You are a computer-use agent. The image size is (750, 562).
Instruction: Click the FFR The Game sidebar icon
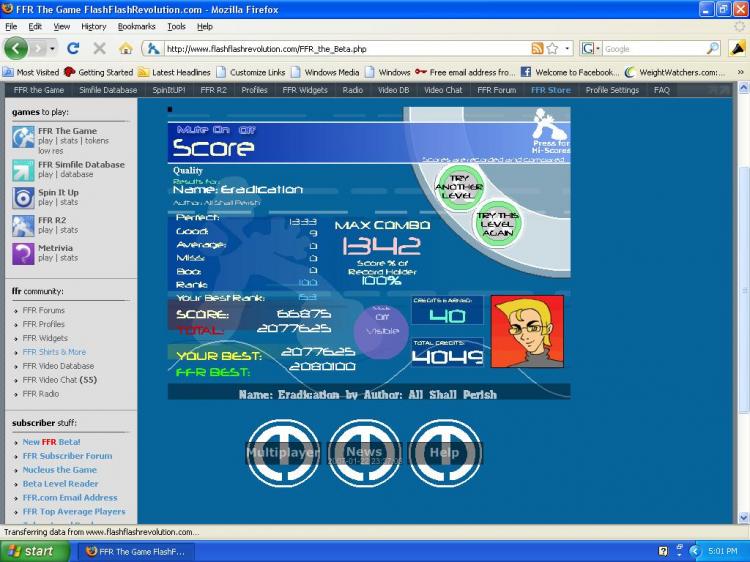[x=23, y=137]
